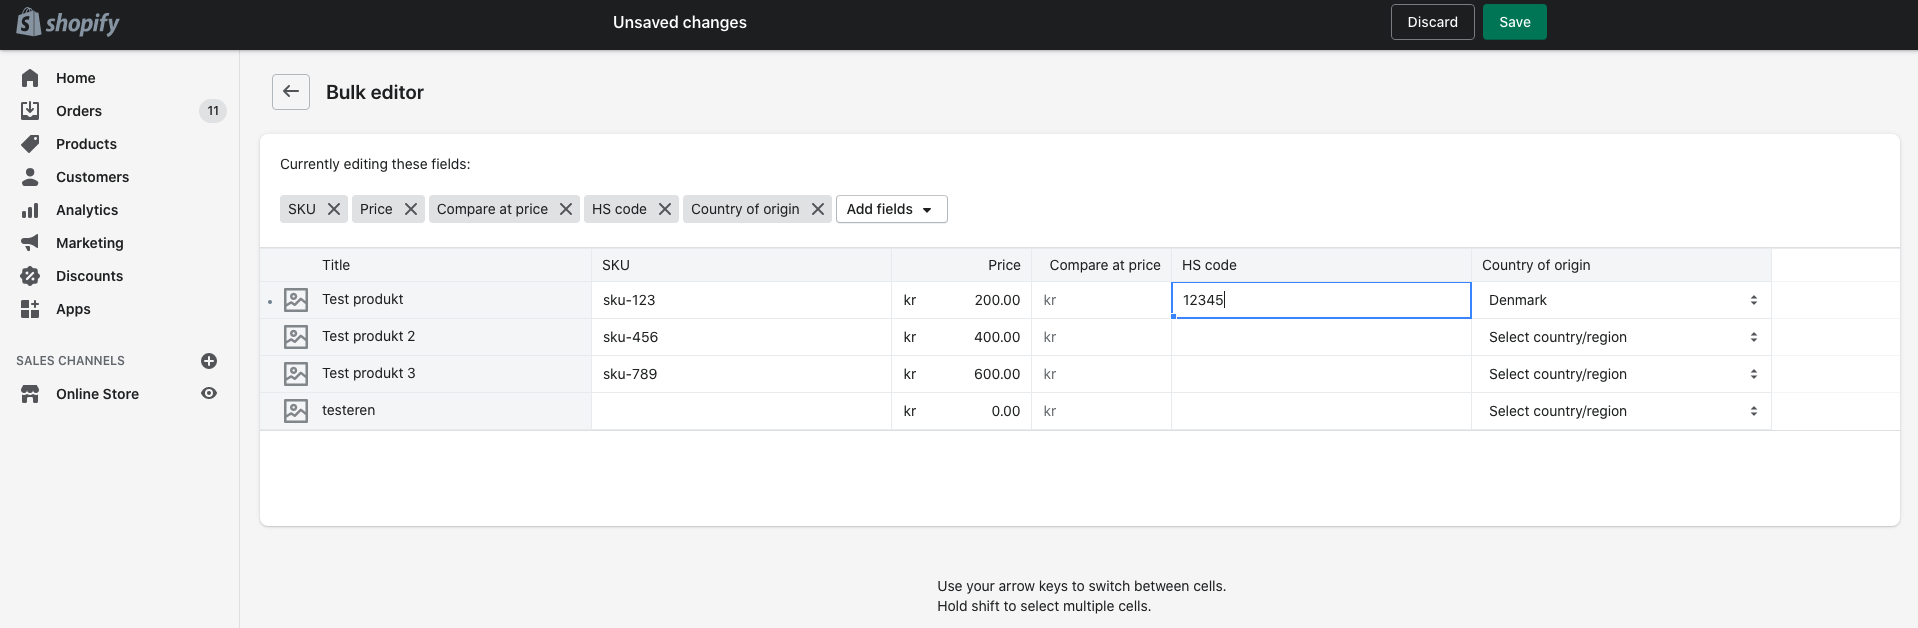Click the Test produkt 2 image thumbnail
Screen dimensions: 1918x628
click(296, 337)
